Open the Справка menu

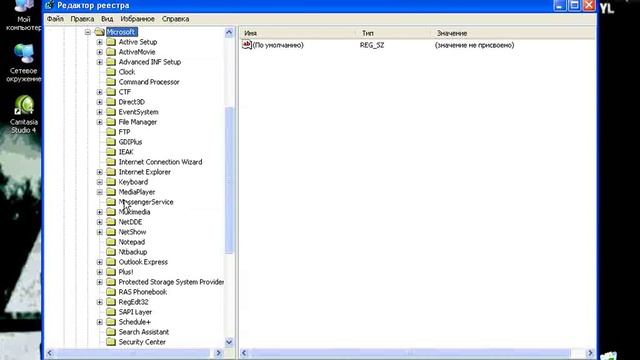[175, 19]
